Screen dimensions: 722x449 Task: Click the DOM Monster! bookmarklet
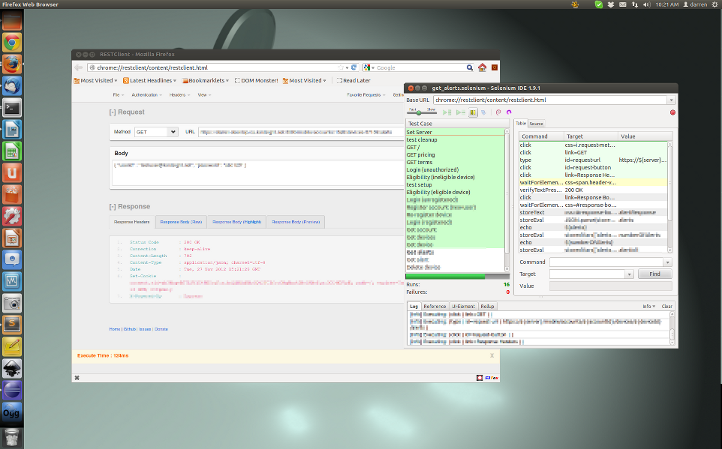[x=256, y=81]
